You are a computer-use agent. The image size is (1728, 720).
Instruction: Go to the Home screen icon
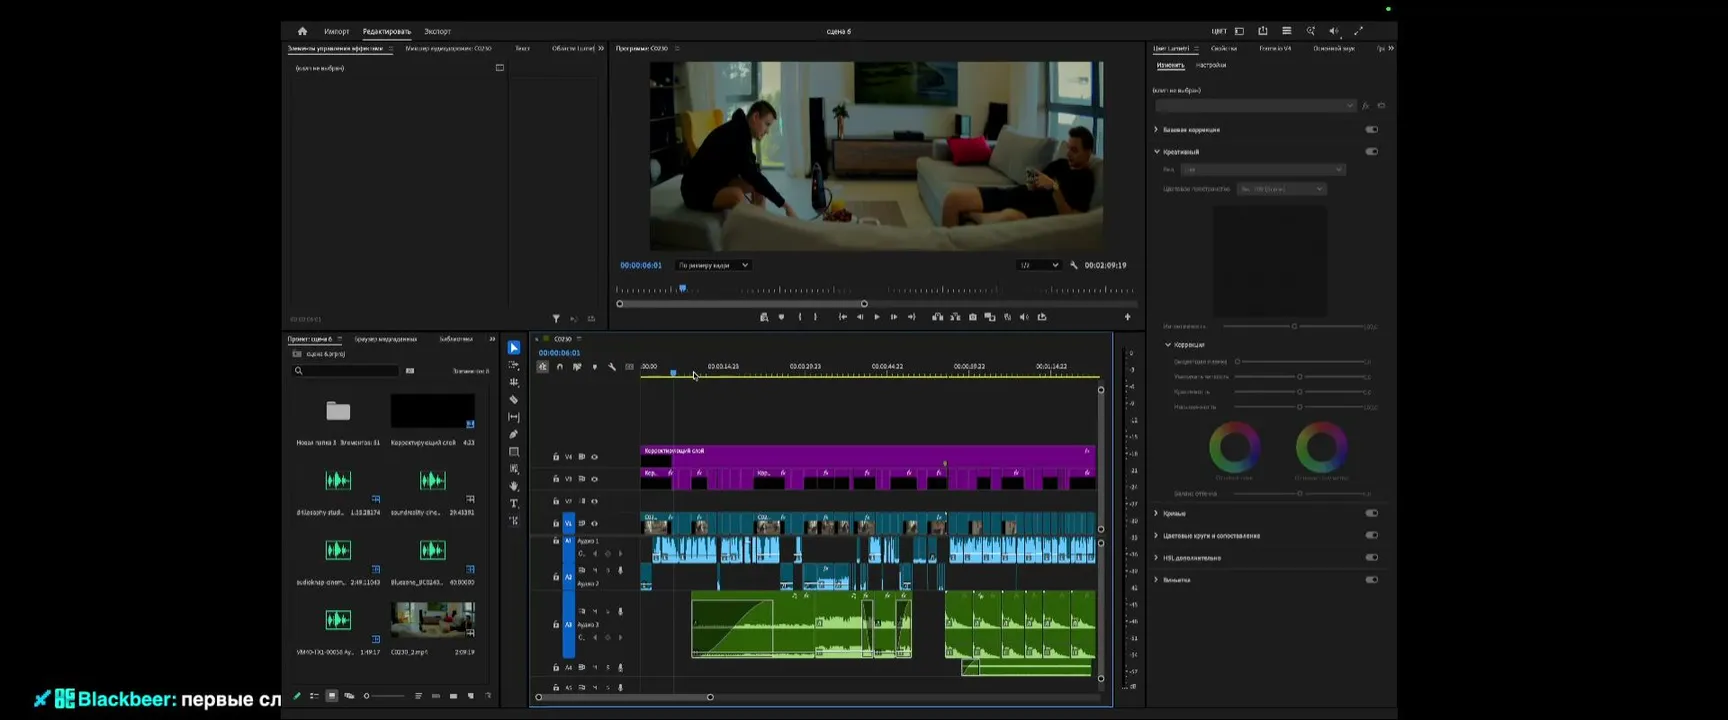tap(302, 31)
